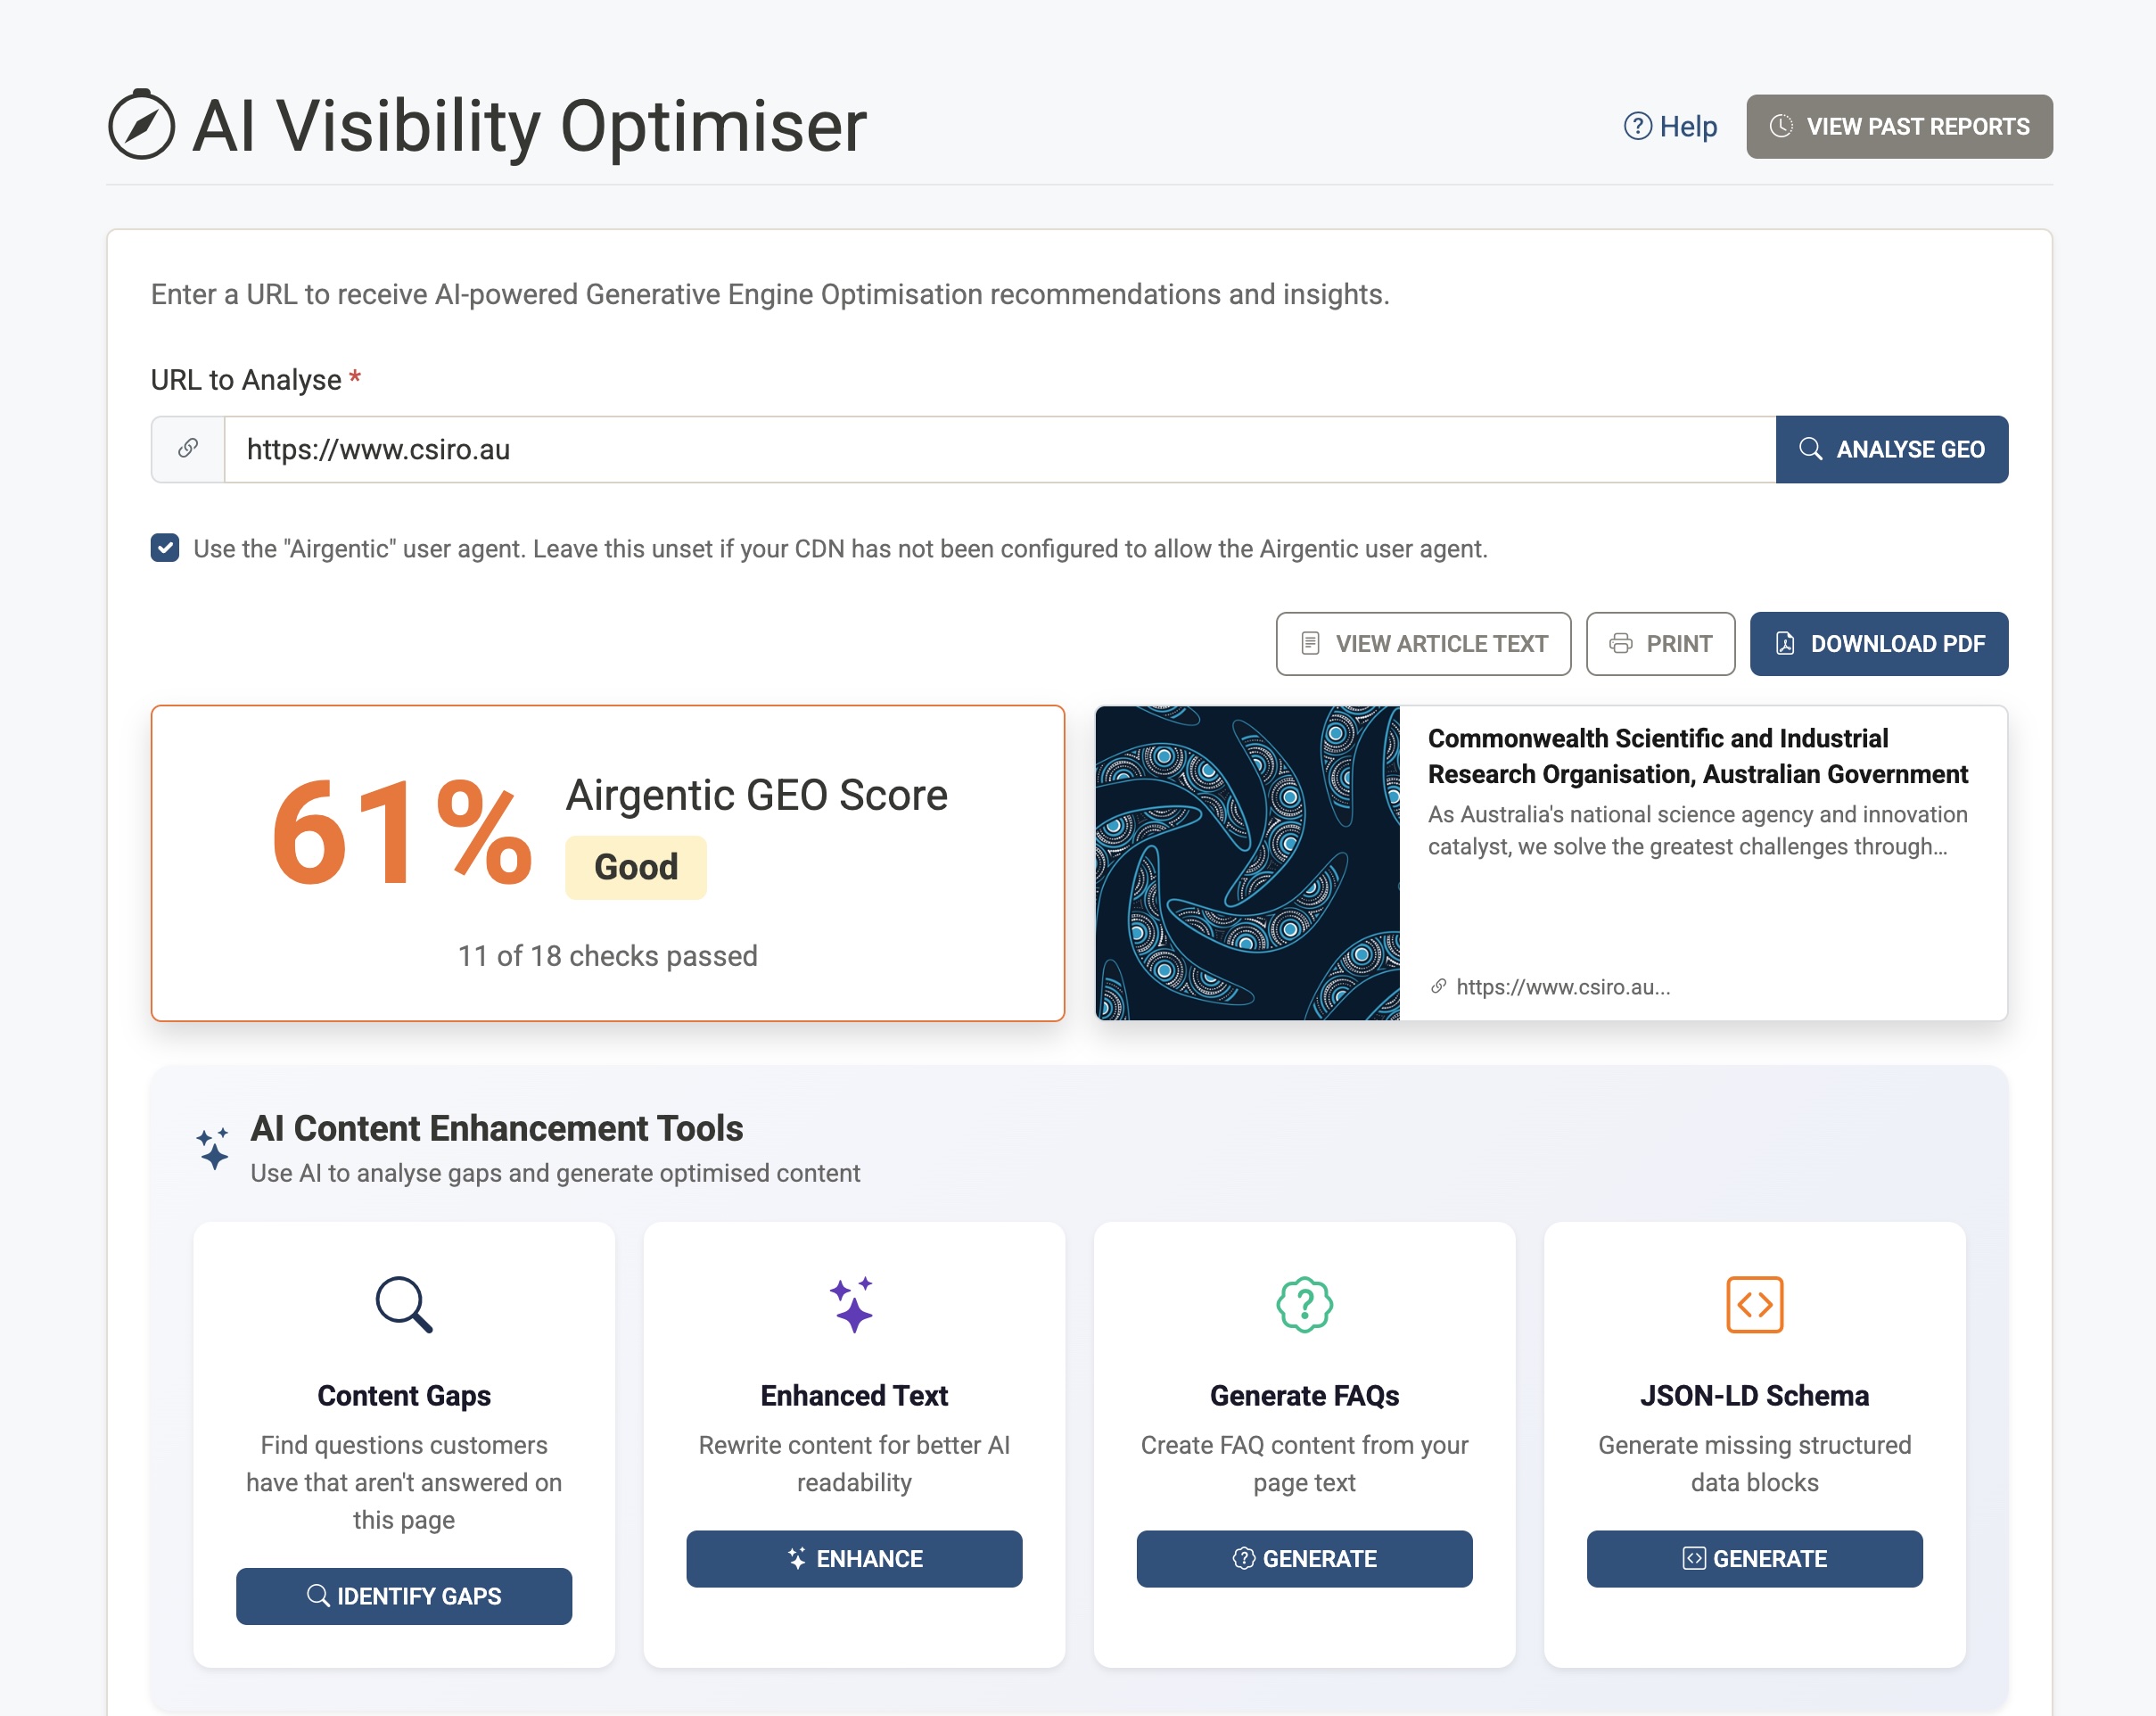This screenshot has width=2156, height=1716.
Task: Click the code brackets icon above JSON-LD Schema
Action: (1754, 1304)
